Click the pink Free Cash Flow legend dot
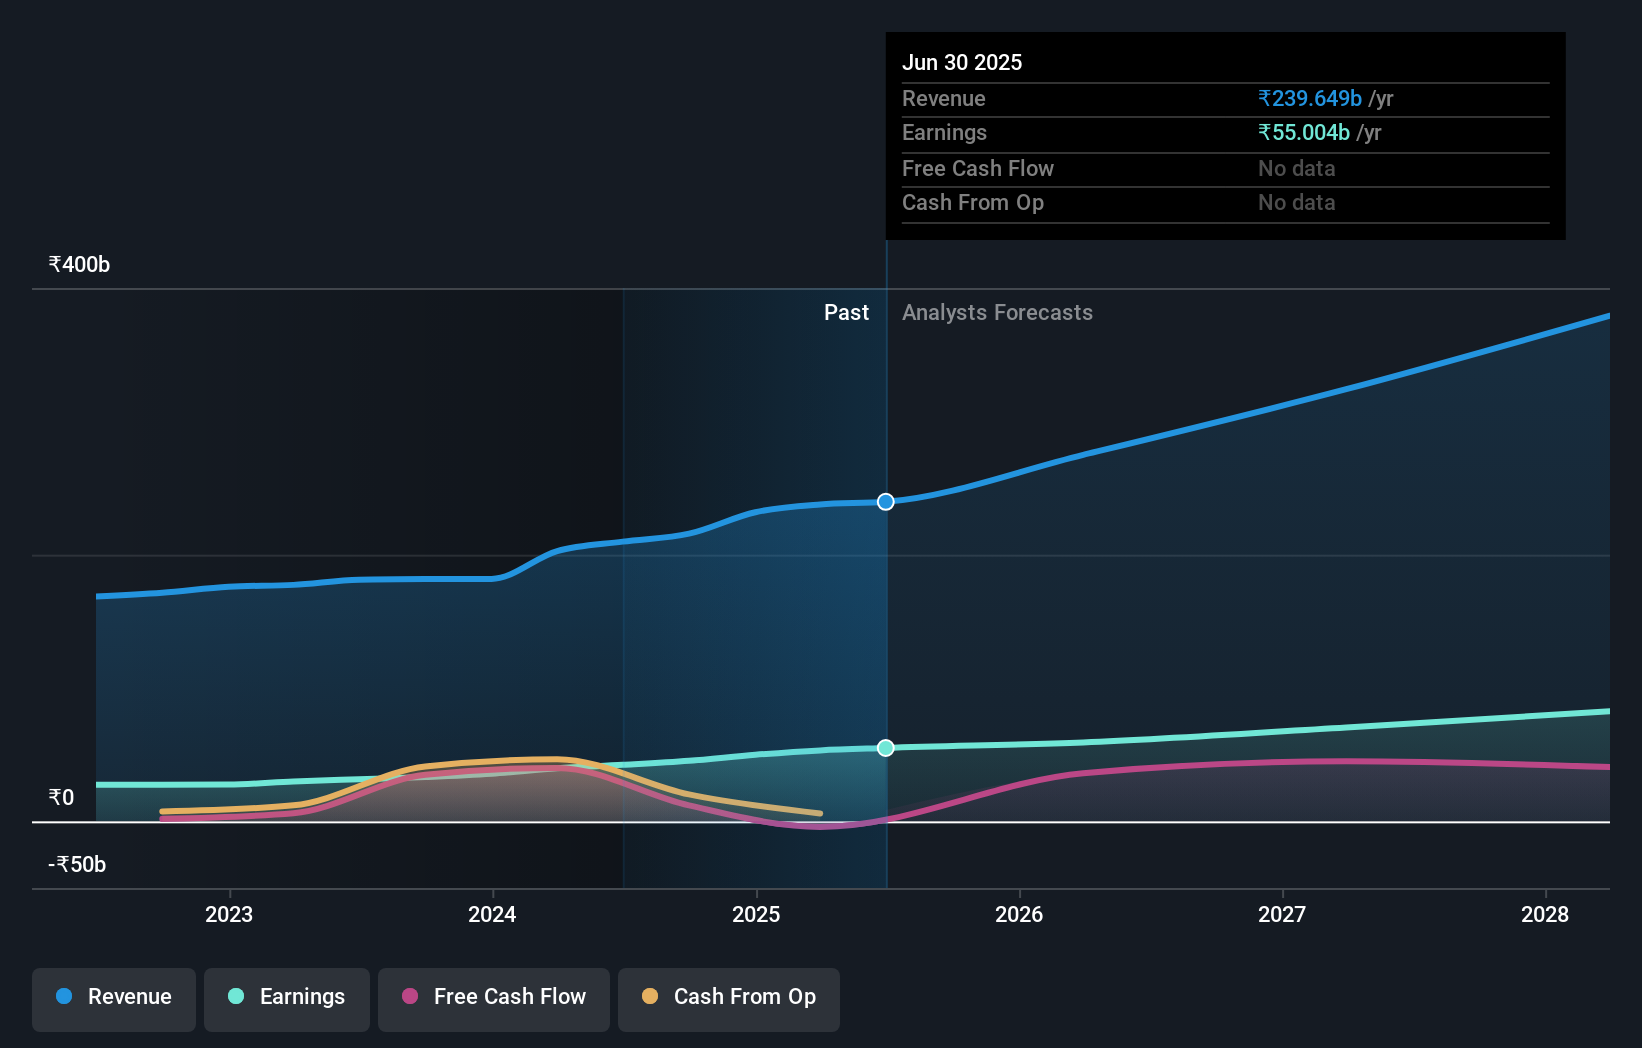The height and width of the screenshot is (1048, 1642). (x=410, y=997)
